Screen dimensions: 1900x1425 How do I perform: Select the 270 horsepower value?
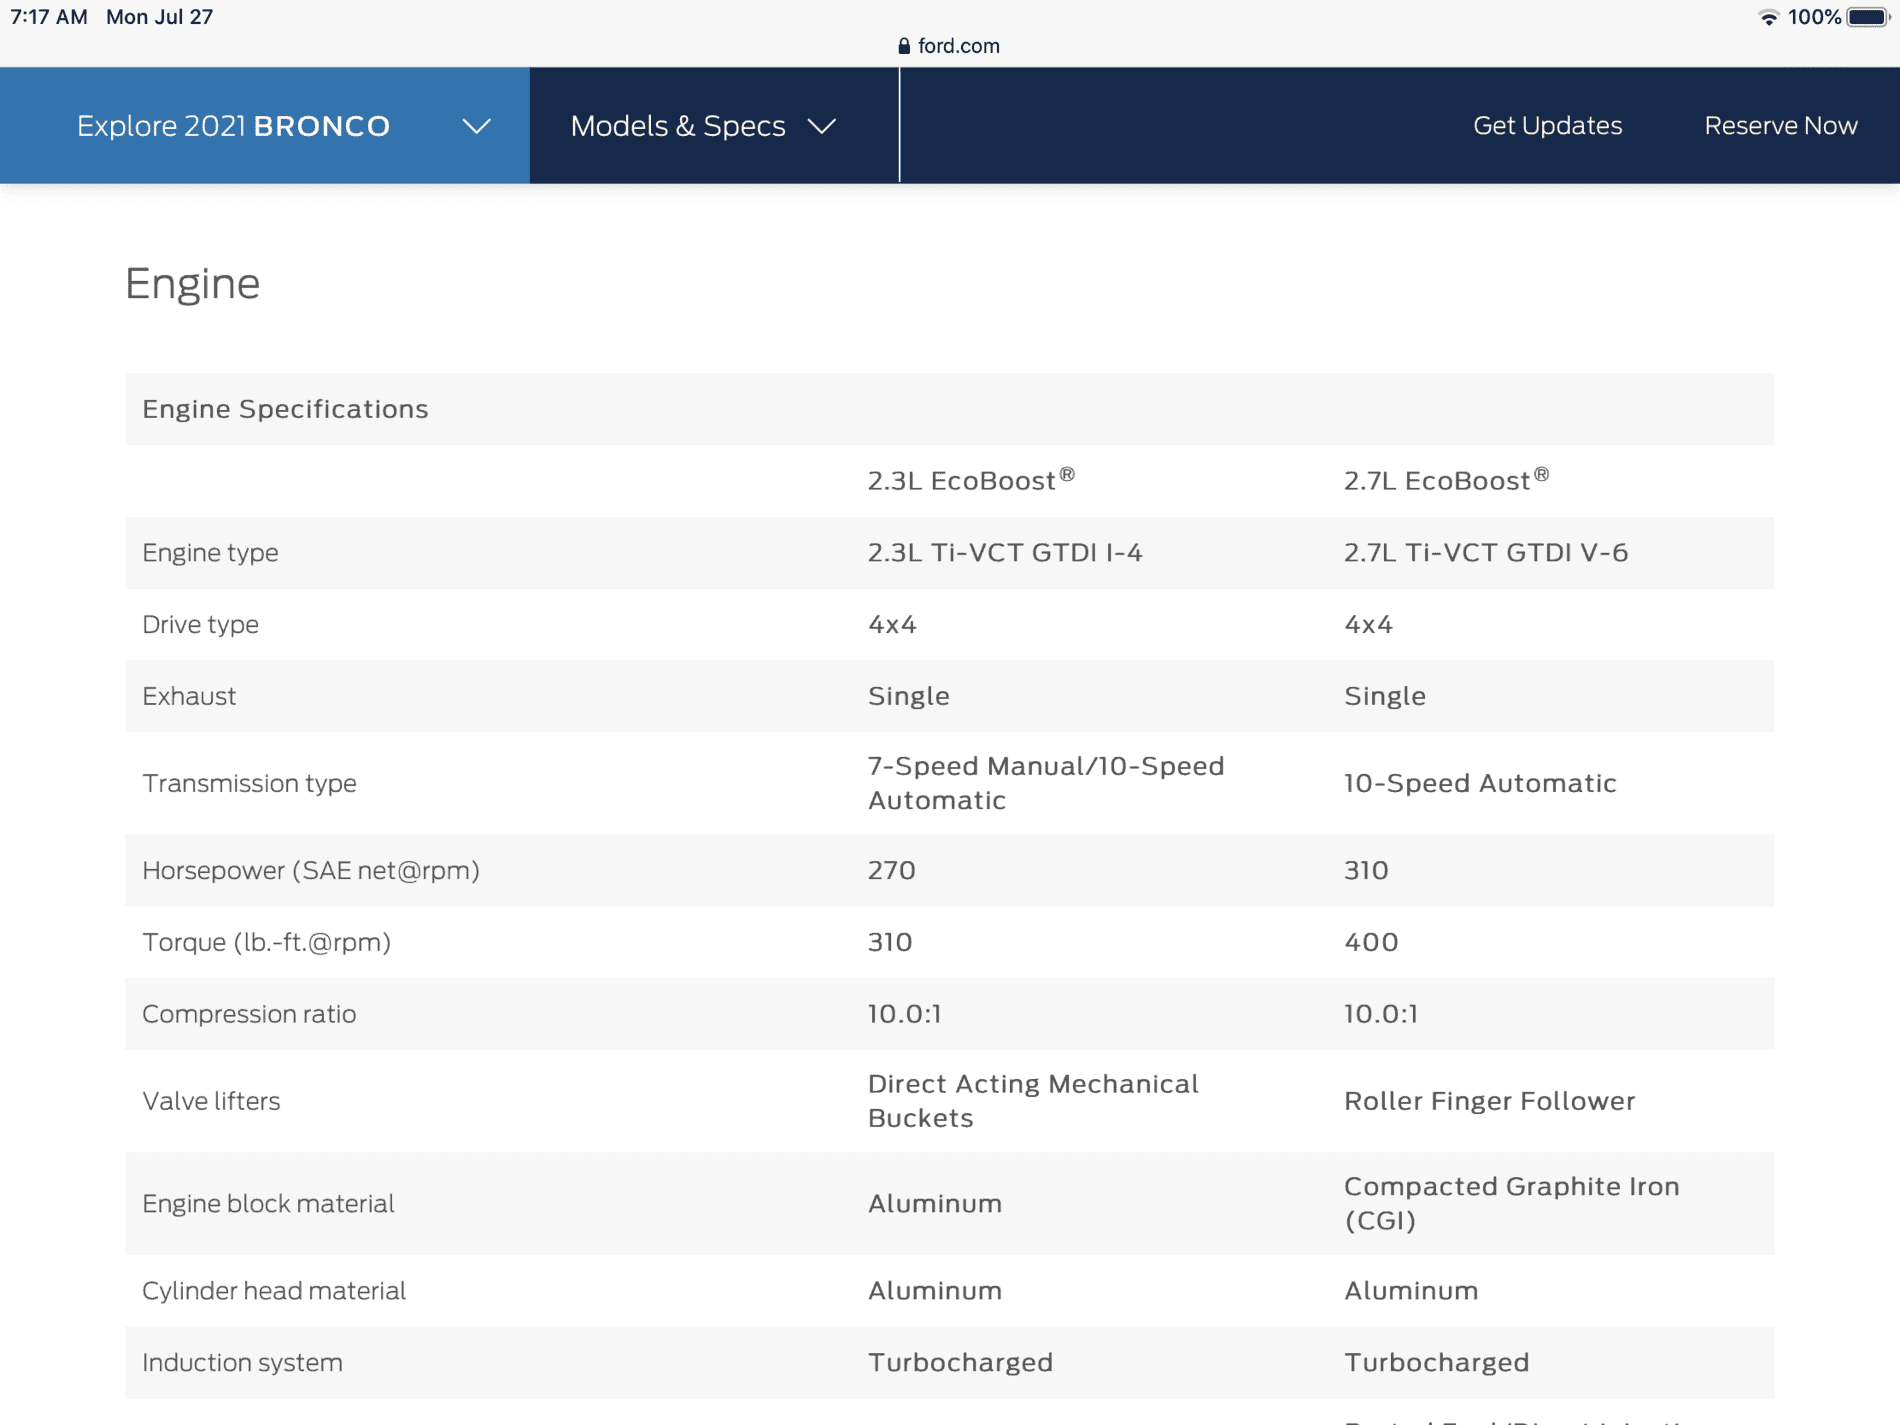892,871
